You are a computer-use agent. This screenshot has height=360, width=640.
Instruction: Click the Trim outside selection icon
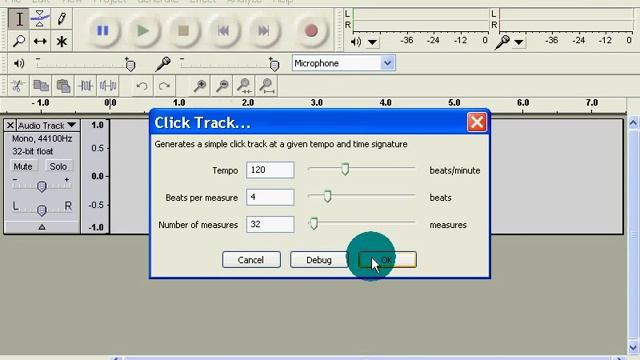(x=86, y=86)
